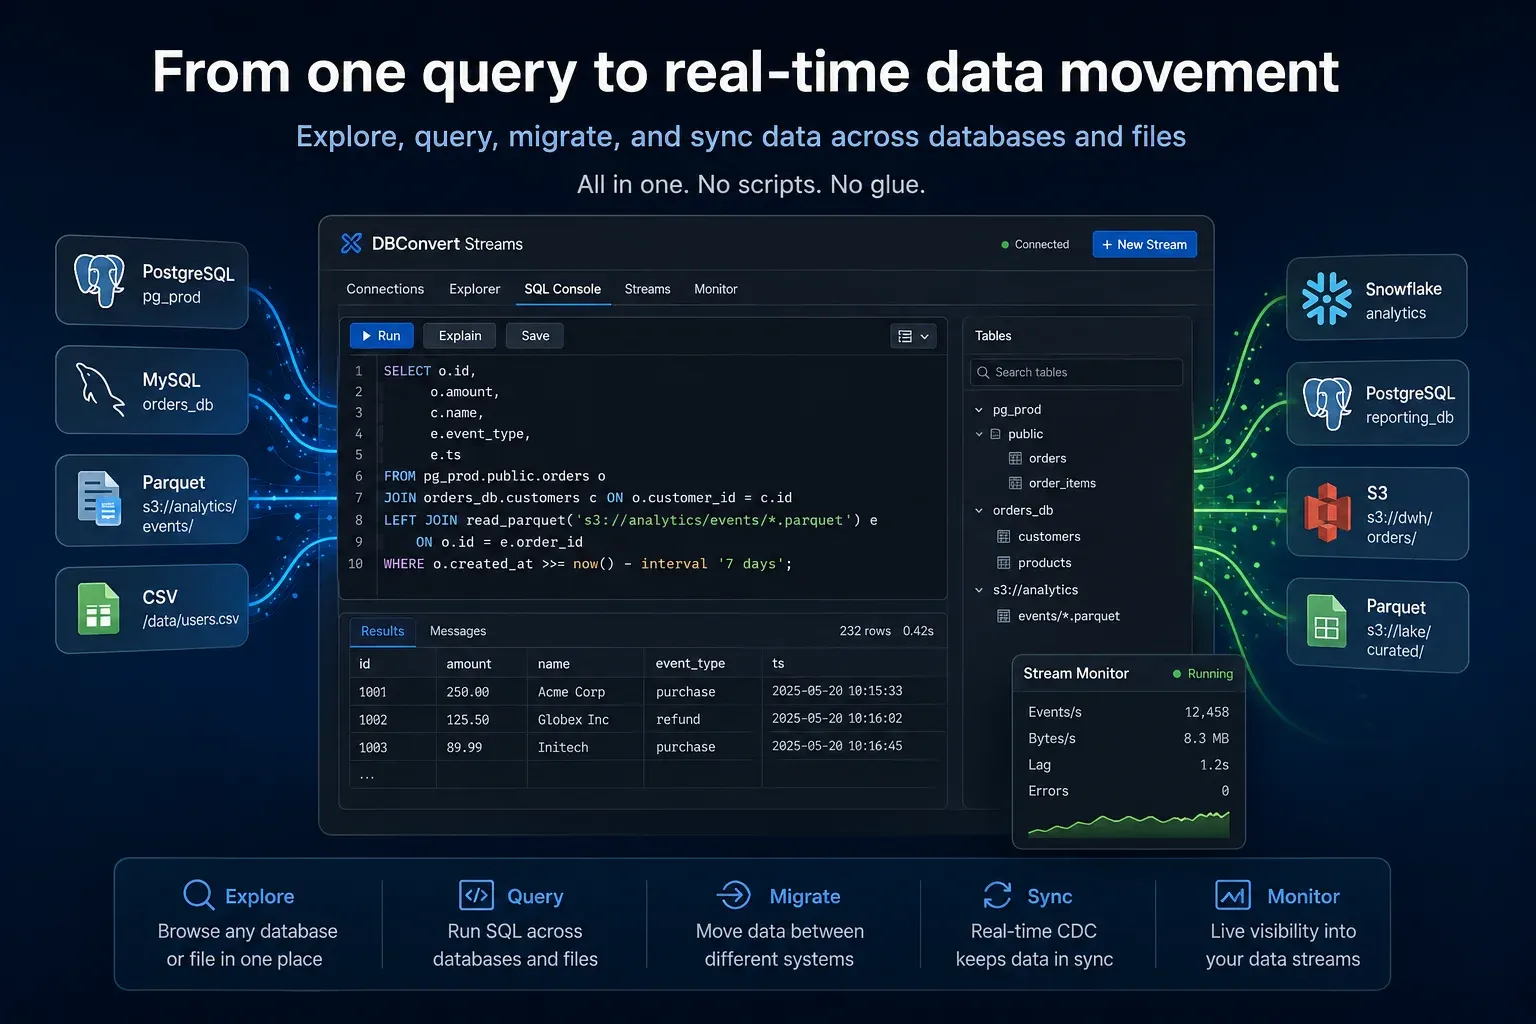Click the Migrate arrow icon
This screenshot has width=1536, height=1024.
pos(735,895)
